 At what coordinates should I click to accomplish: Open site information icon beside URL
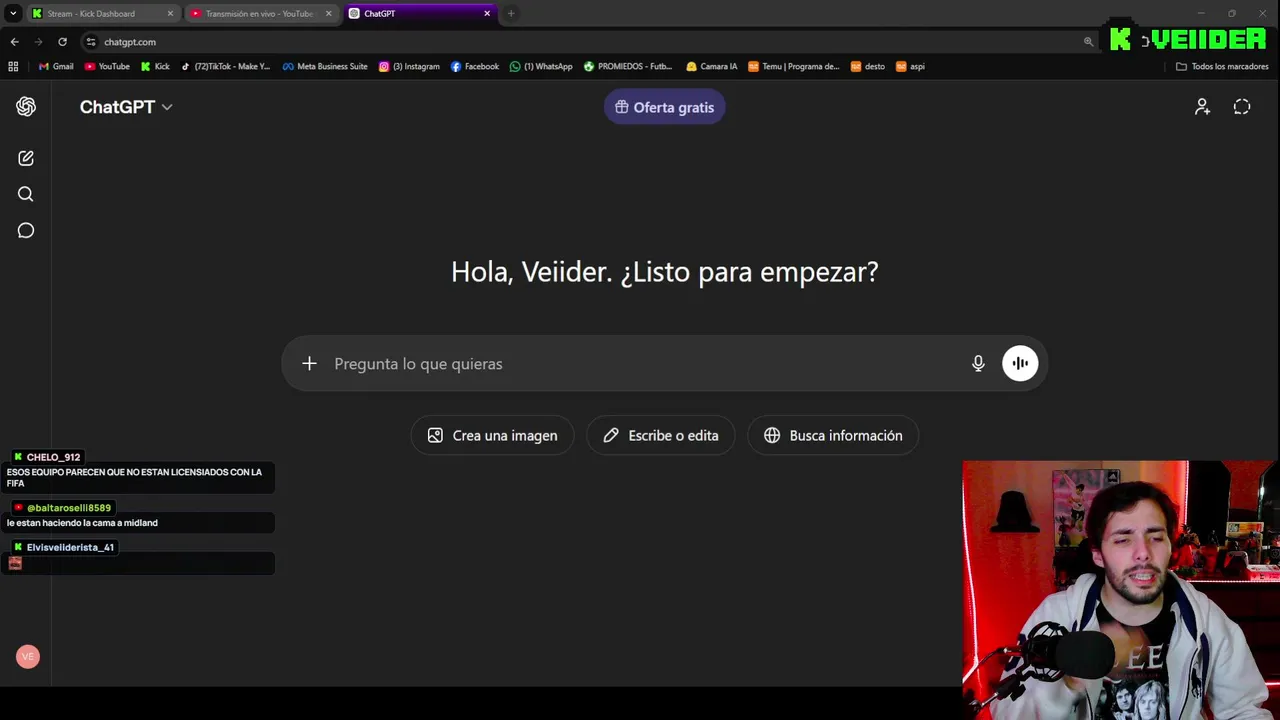(x=90, y=42)
